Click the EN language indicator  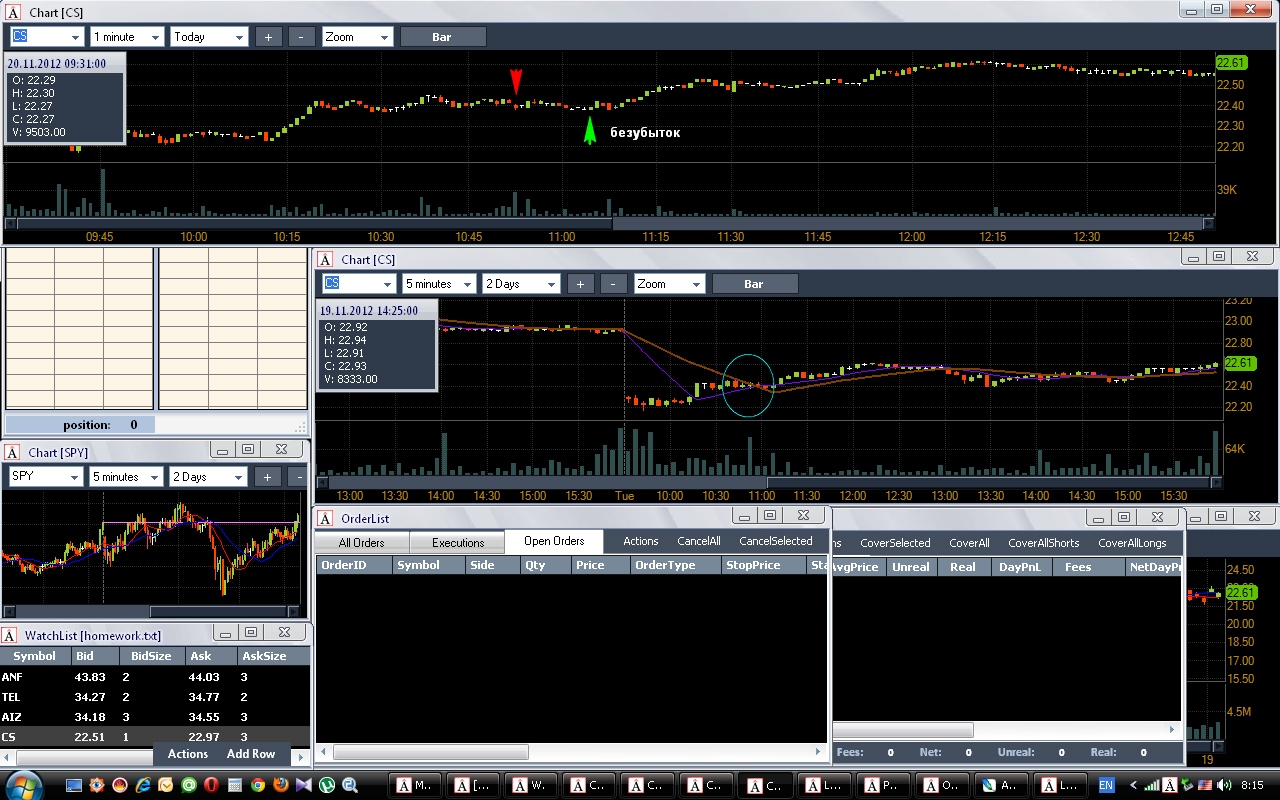[1106, 785]
